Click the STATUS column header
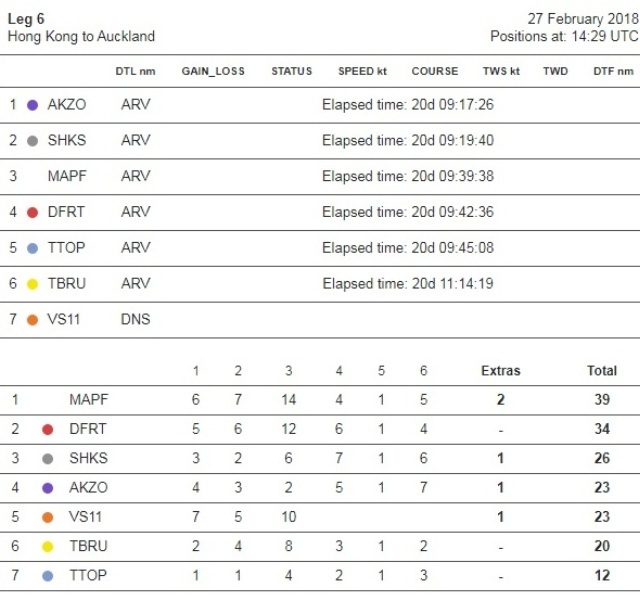This screenshot has width=640, height=600. click(291, 72)
